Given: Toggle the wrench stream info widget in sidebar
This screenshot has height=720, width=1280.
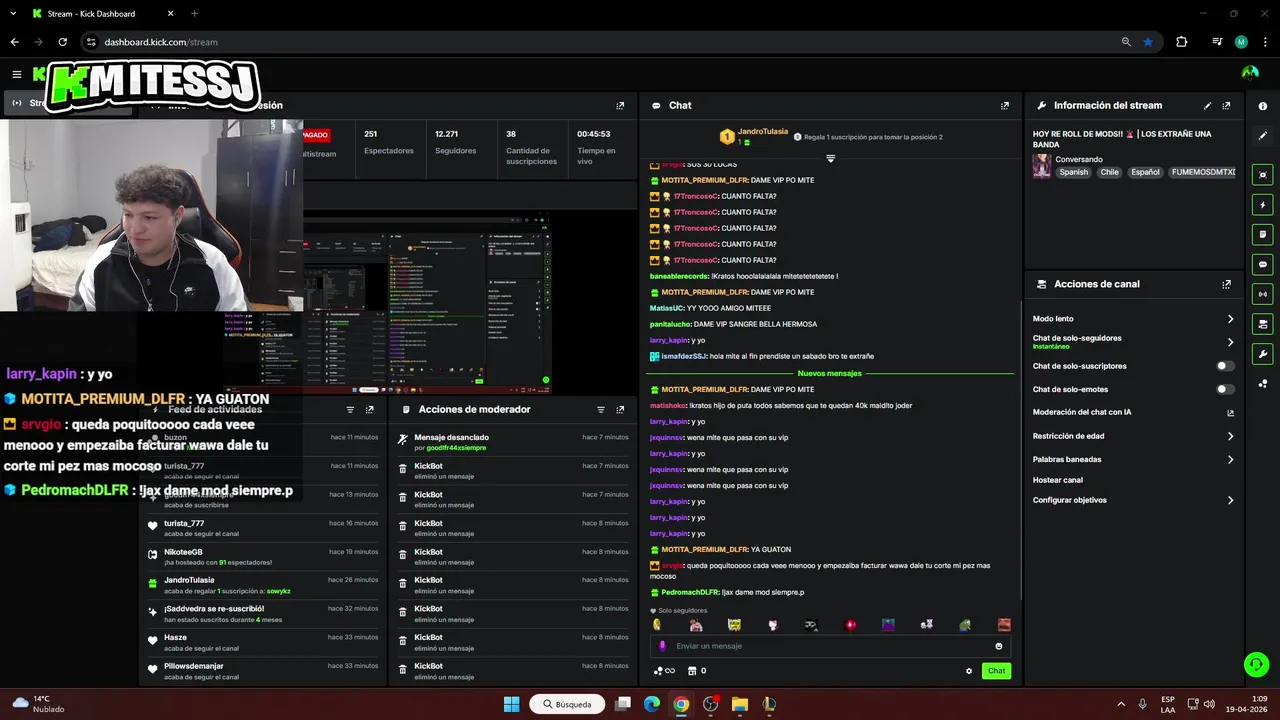Looking at the screenshot, I should click(1263, 354).
